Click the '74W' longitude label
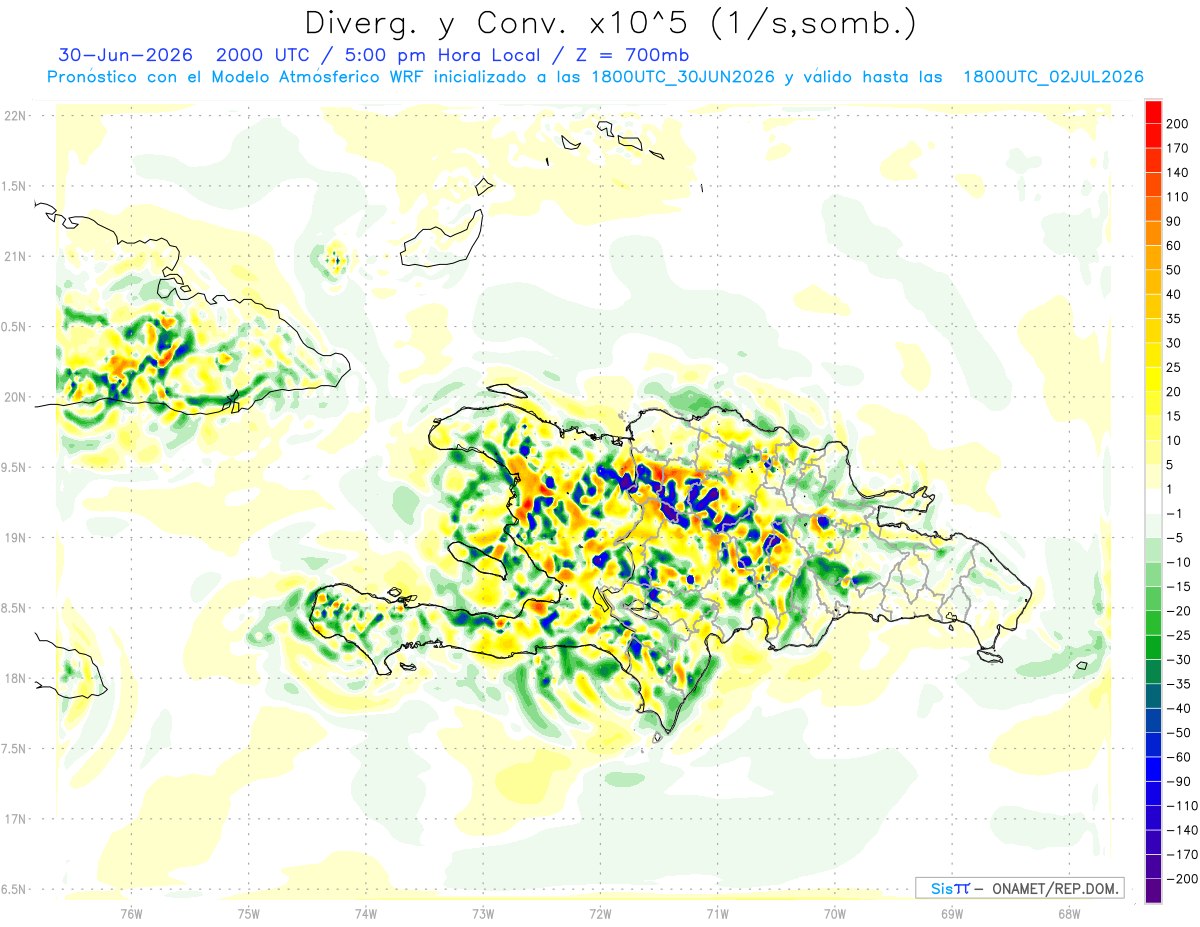 tap(366, 913)
